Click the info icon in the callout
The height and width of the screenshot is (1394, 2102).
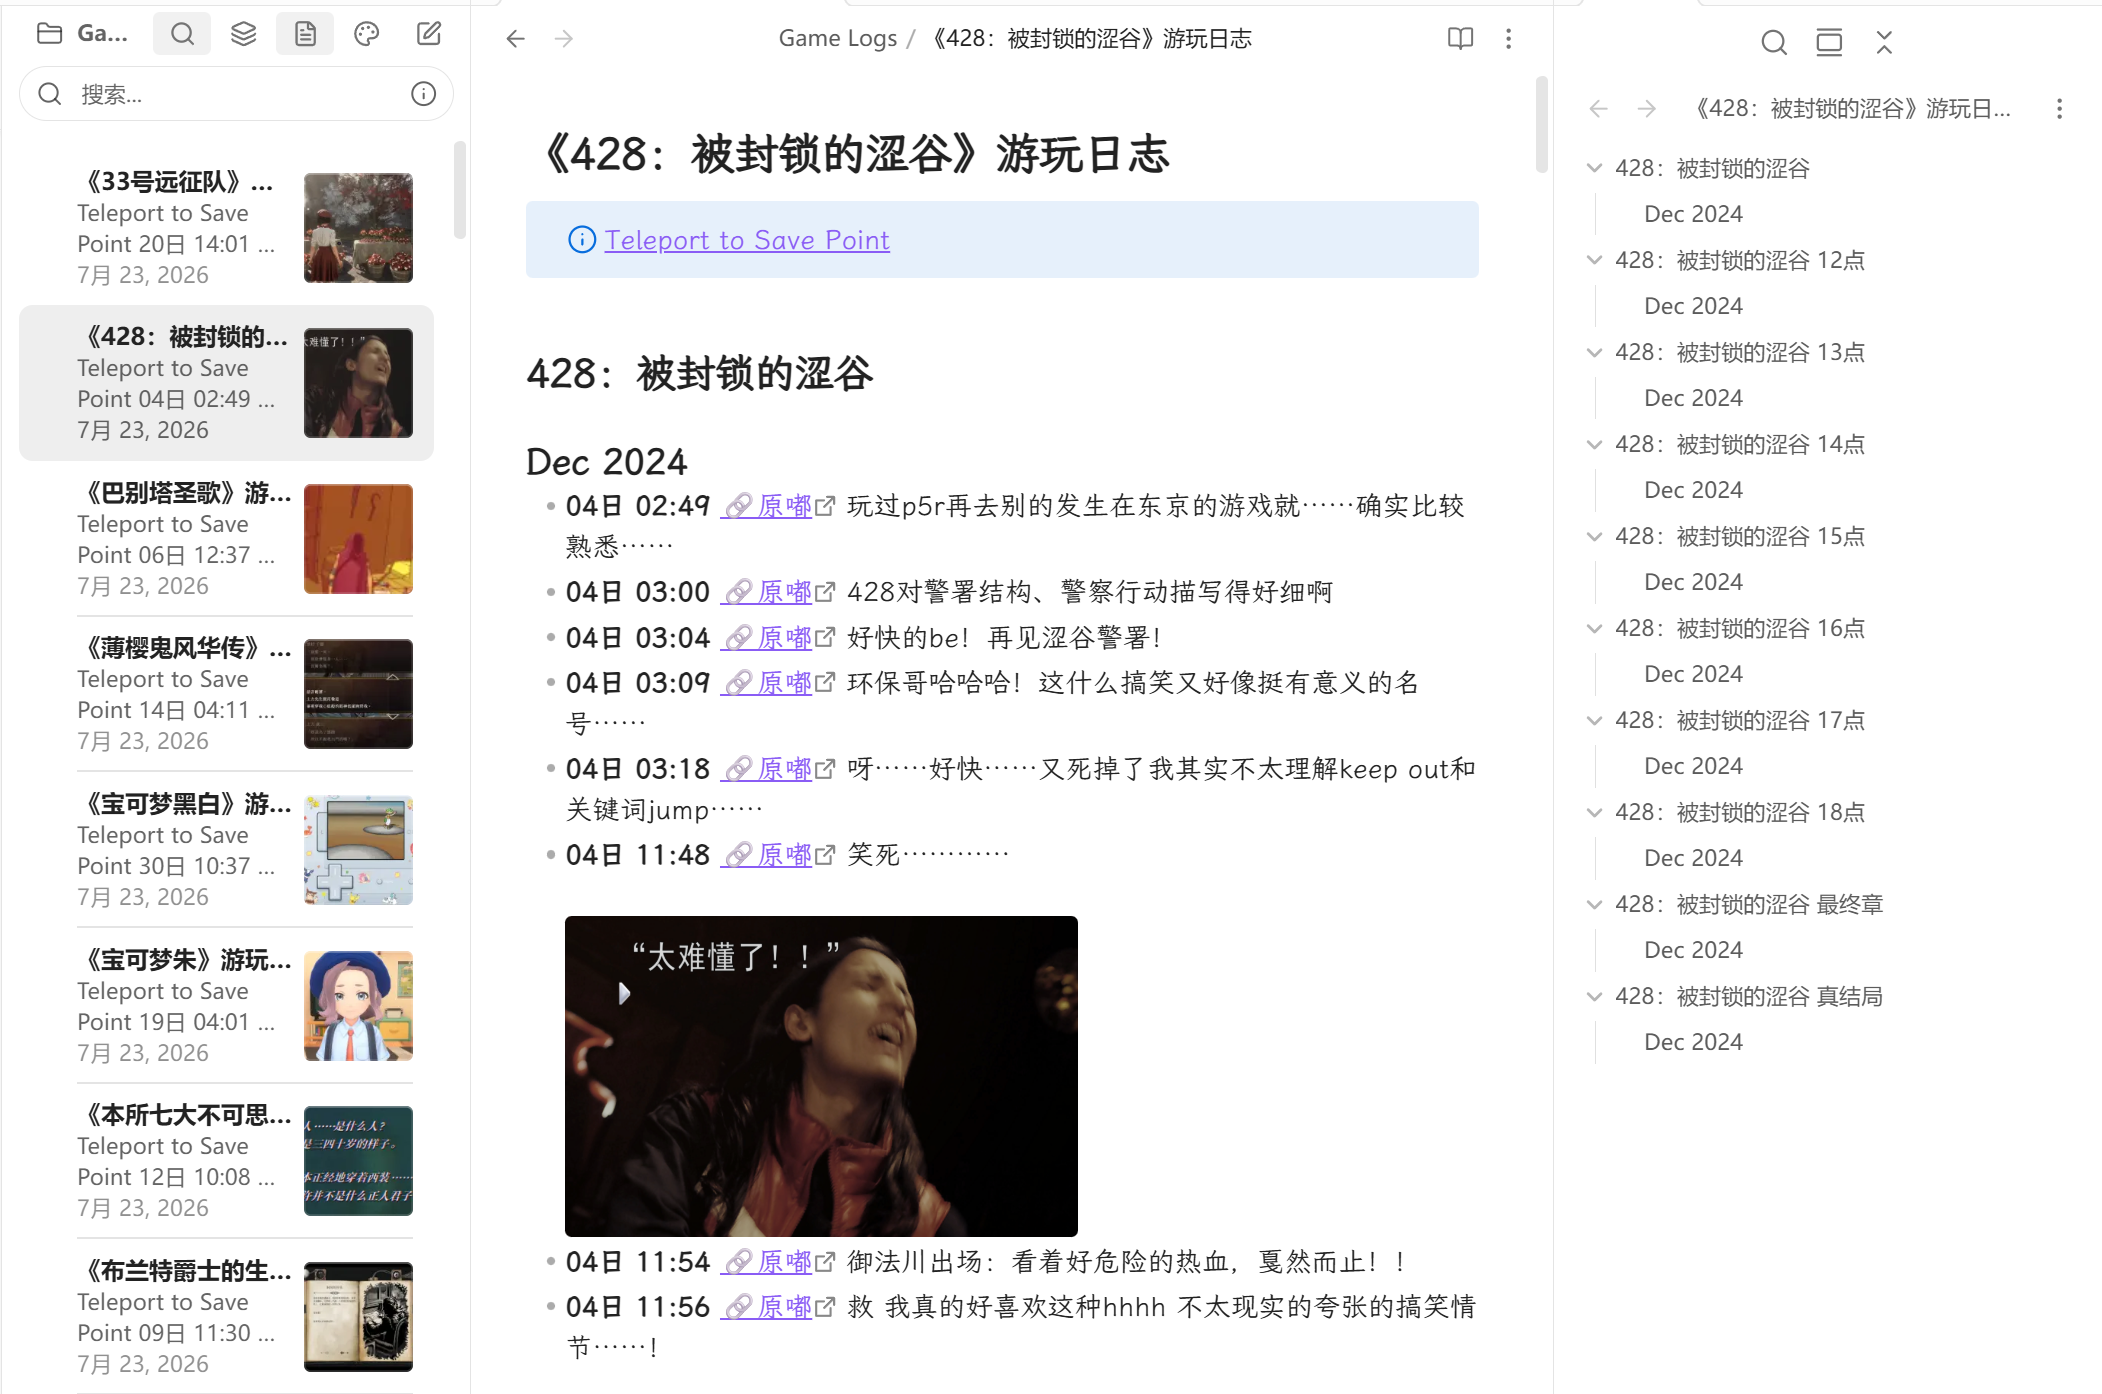coord(582,240)
